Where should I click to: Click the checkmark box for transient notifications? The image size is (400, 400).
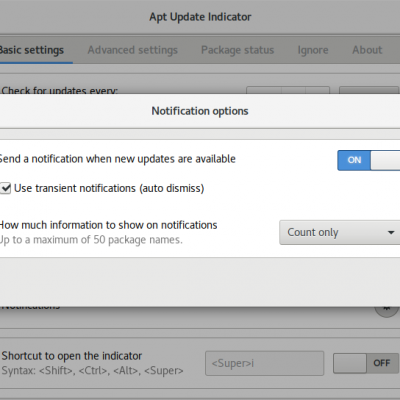tap(5, 188)
